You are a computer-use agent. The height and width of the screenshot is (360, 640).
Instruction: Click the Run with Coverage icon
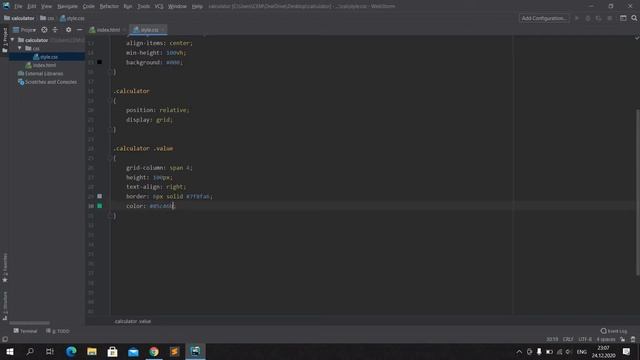coord(598,18)
